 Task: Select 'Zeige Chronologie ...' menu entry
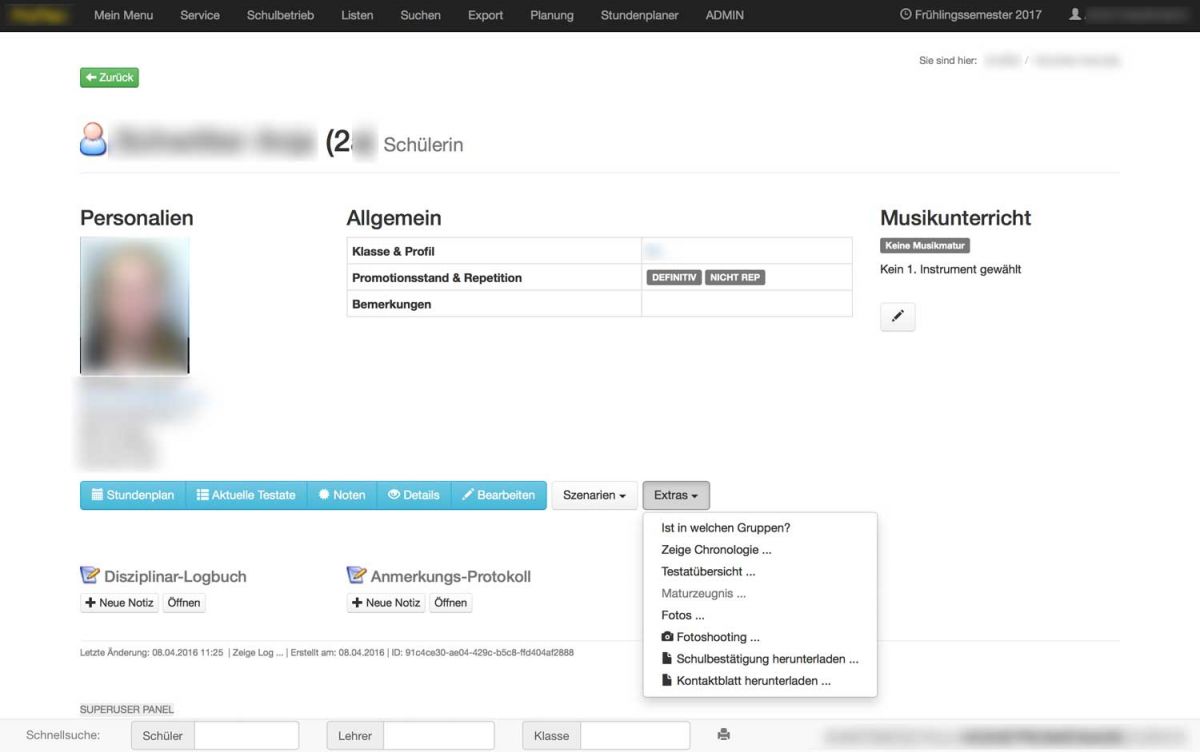[716, 549]
